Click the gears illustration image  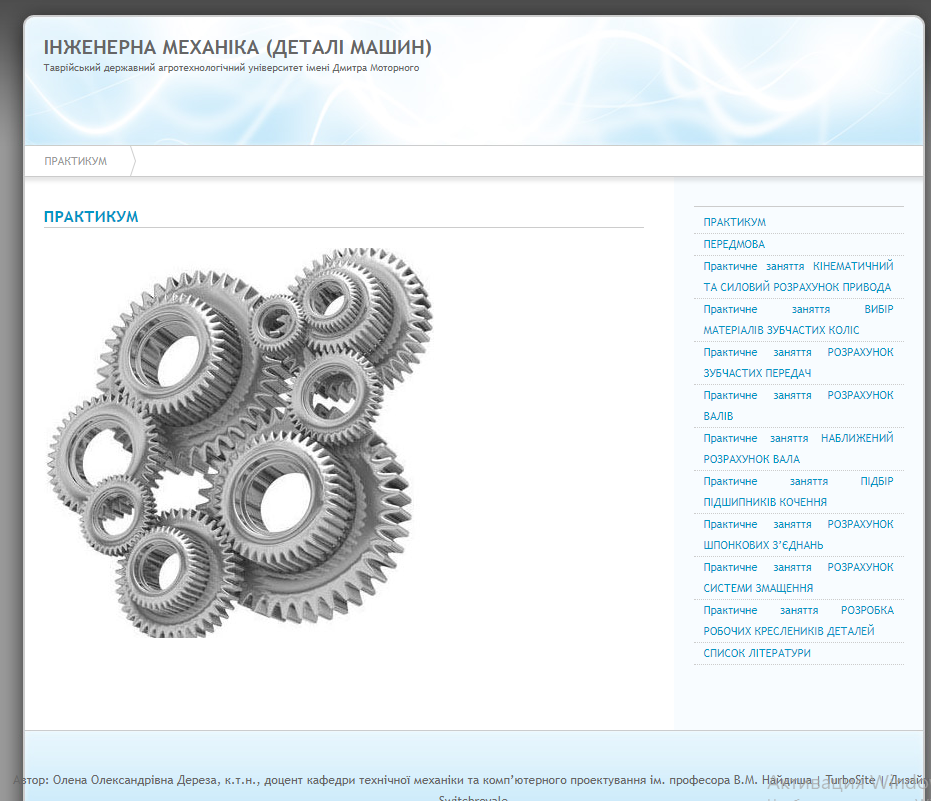click(x=240, y=442)
